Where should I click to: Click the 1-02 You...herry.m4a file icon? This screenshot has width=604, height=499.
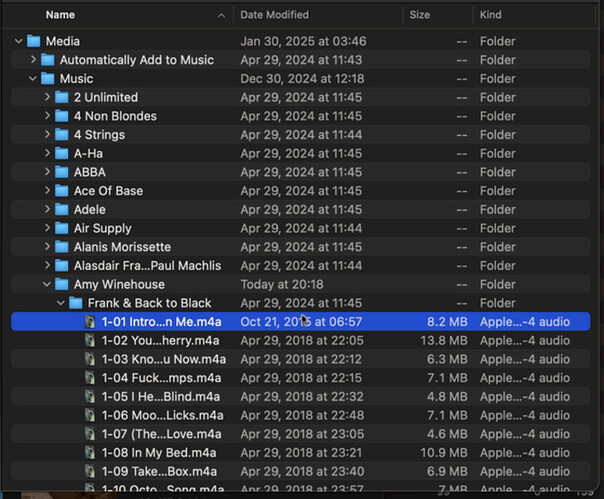[90, 340]
